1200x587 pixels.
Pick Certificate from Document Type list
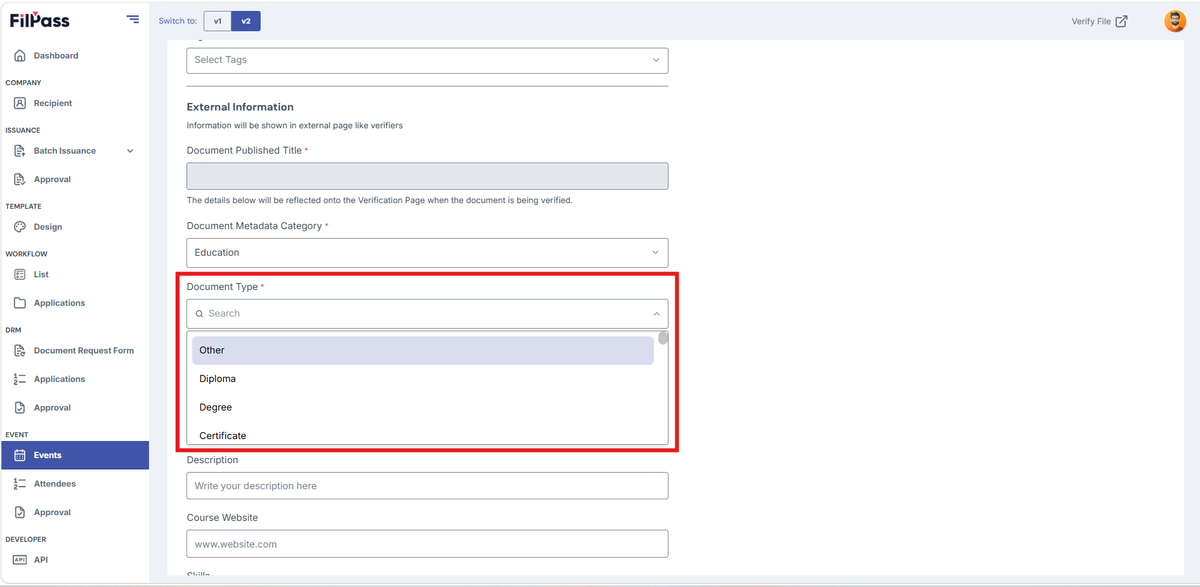pyautogui.click(x=423, y=435)
